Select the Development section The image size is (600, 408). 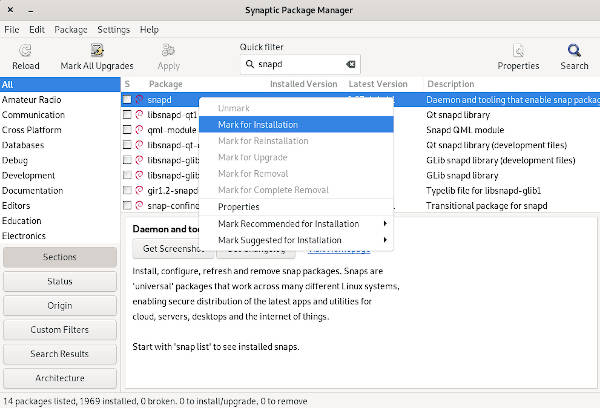[60, 175]
